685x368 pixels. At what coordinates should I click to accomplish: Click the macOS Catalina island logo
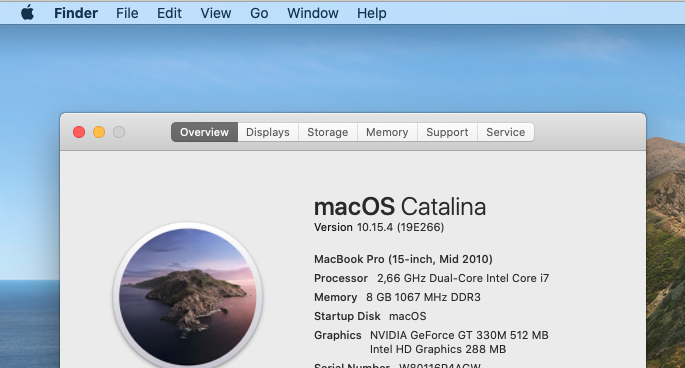click(188, 296)
